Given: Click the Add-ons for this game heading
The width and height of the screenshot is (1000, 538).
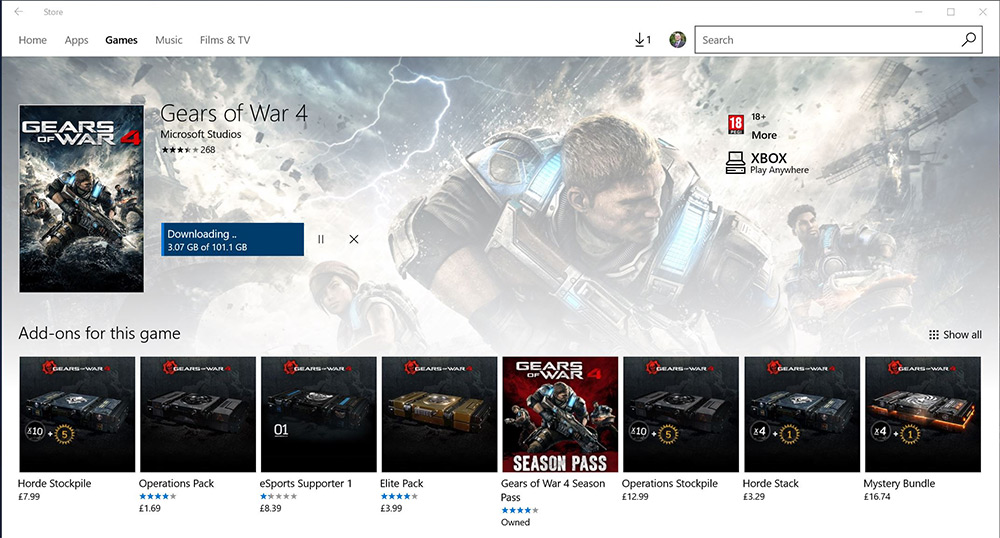Looking at the screenshot, I should point(99,333).
